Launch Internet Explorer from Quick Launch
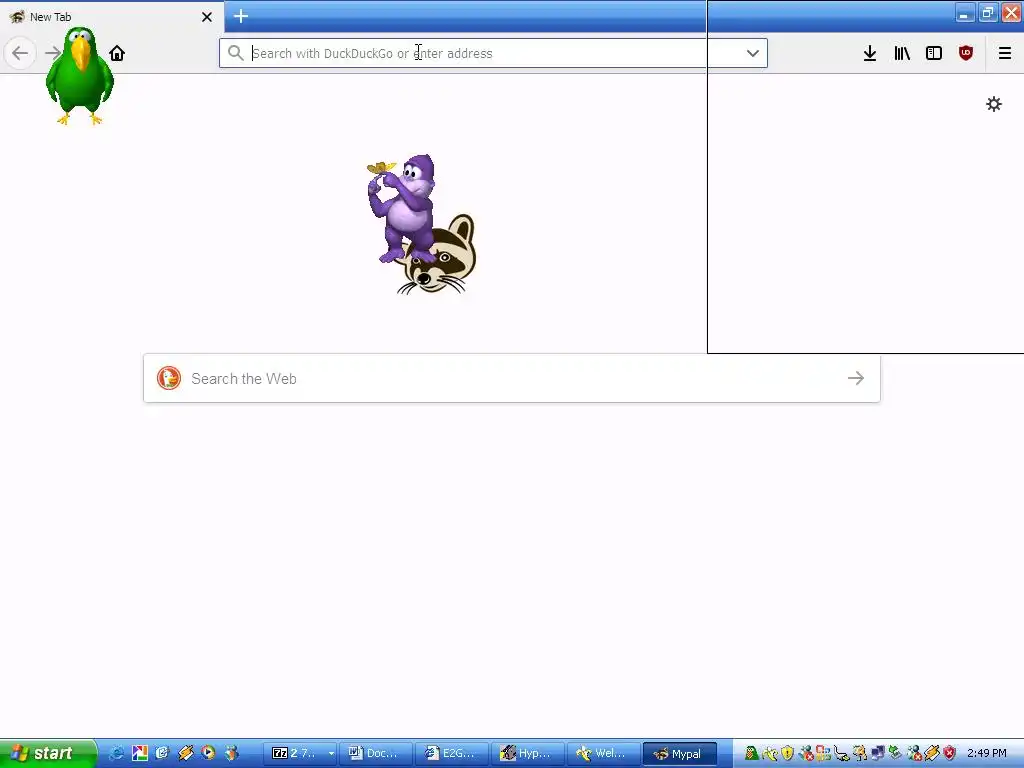 coord(117,753)
